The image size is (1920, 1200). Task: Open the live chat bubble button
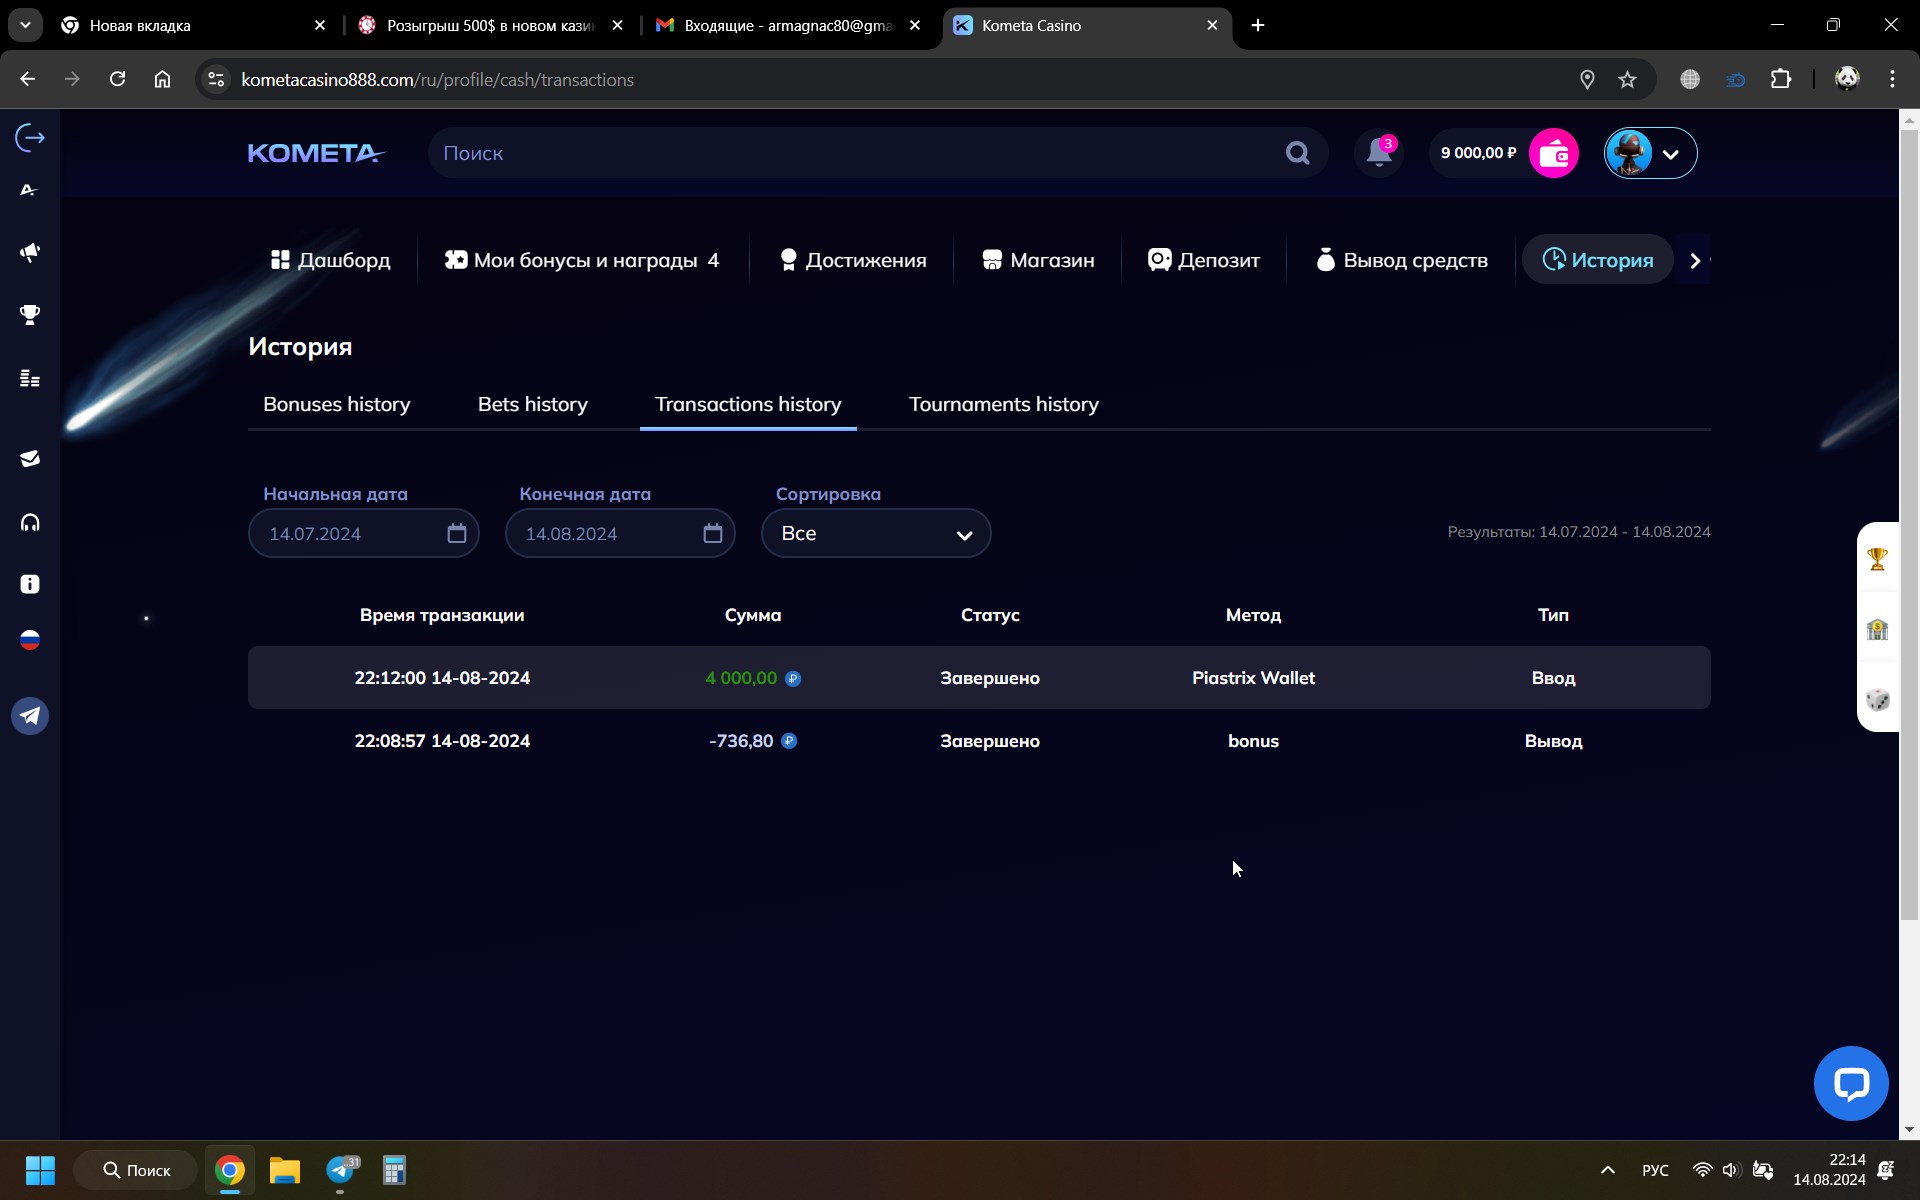pos(1850,1083)
